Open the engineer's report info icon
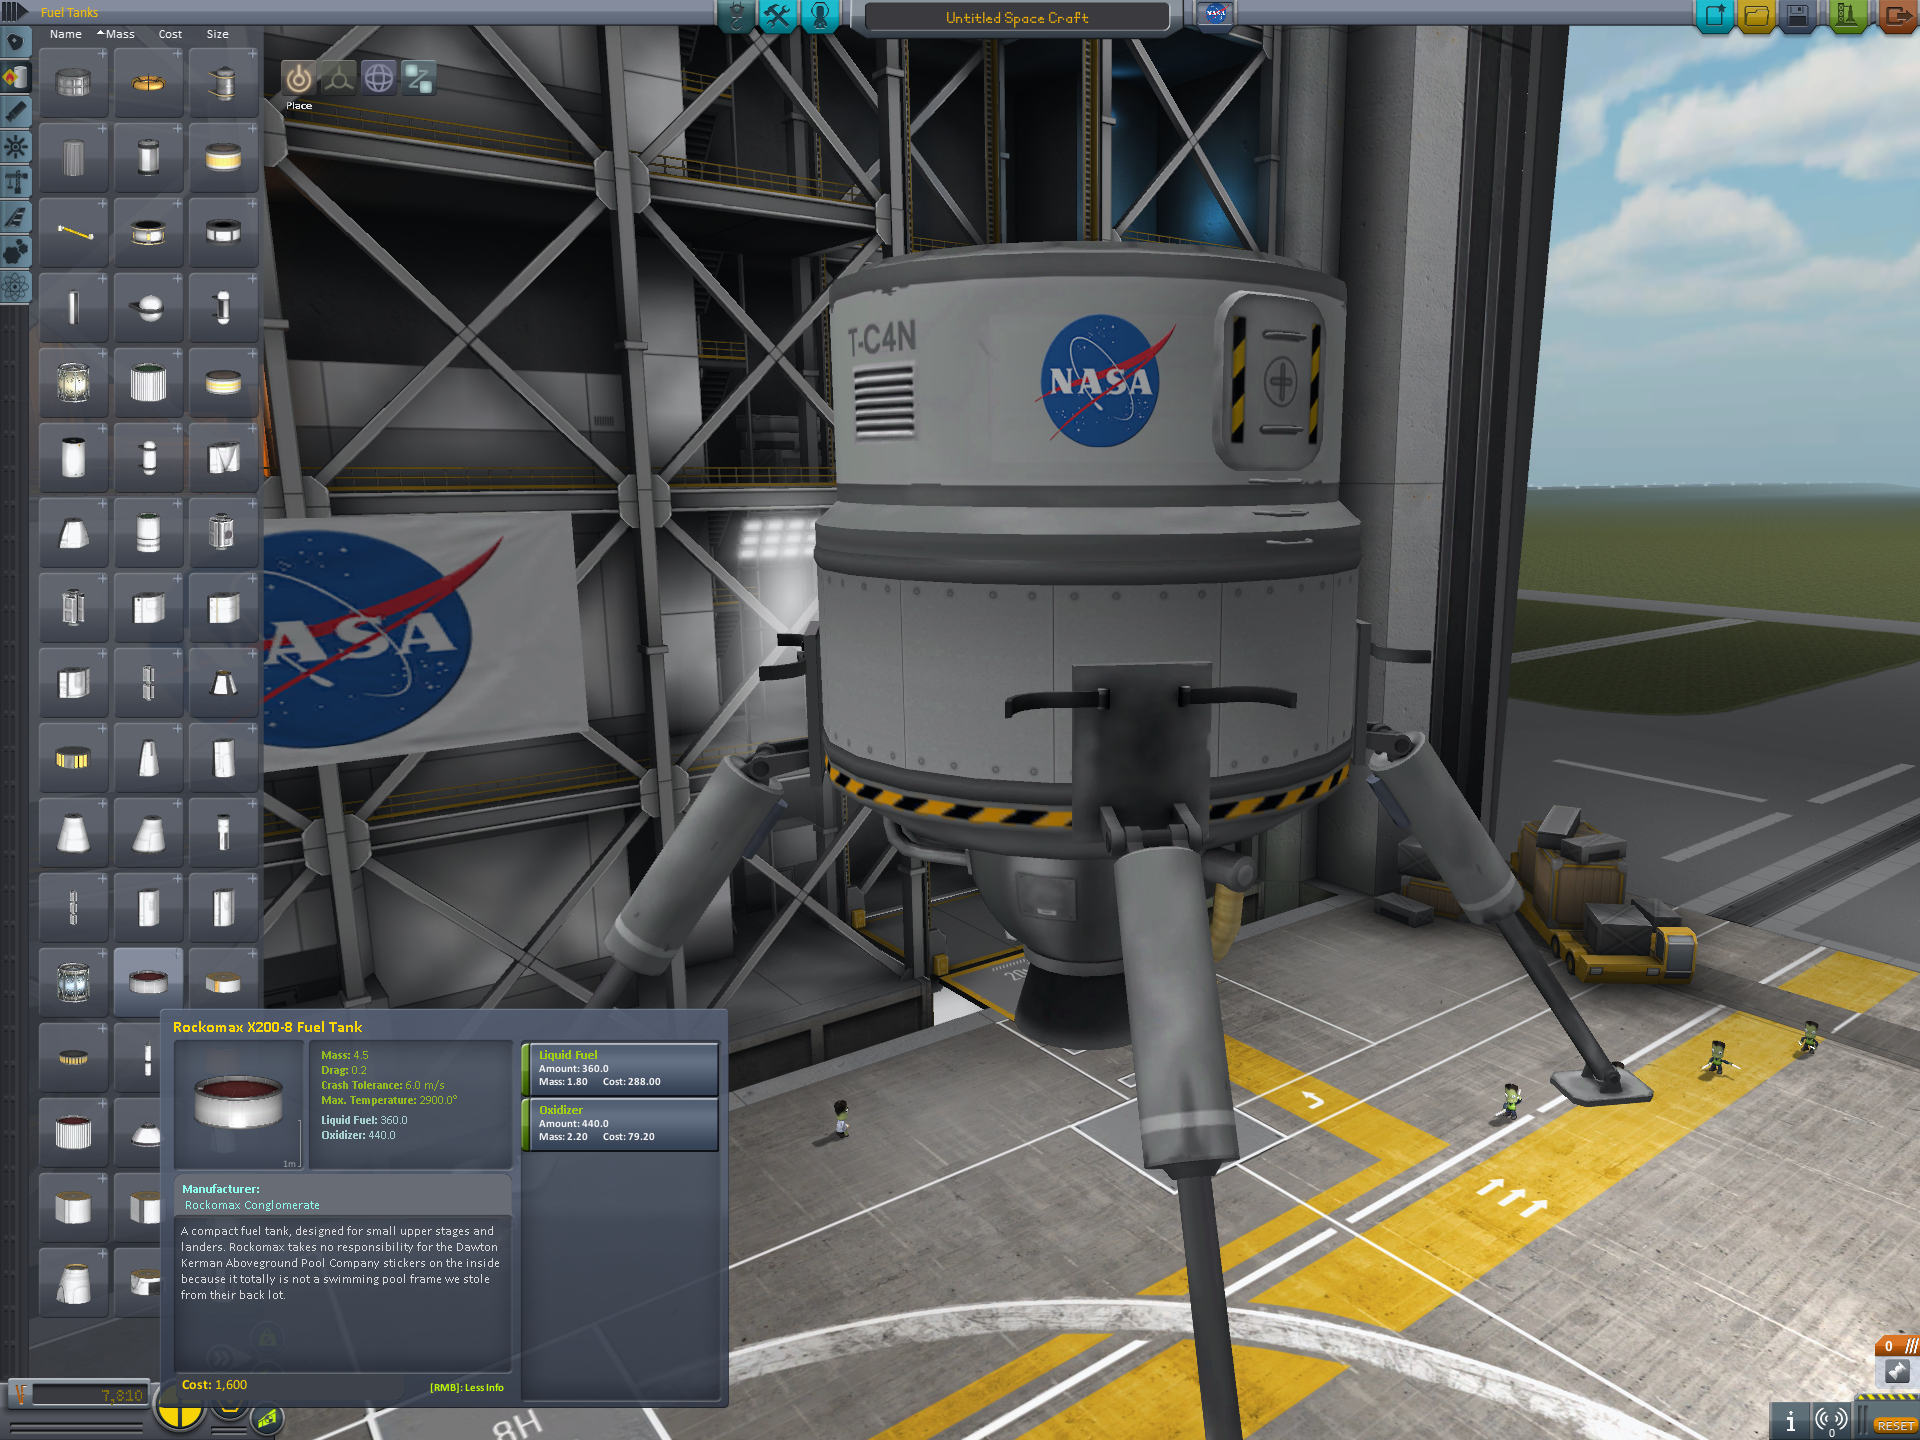Screen dimensions: 1920x1440 1790,1421
